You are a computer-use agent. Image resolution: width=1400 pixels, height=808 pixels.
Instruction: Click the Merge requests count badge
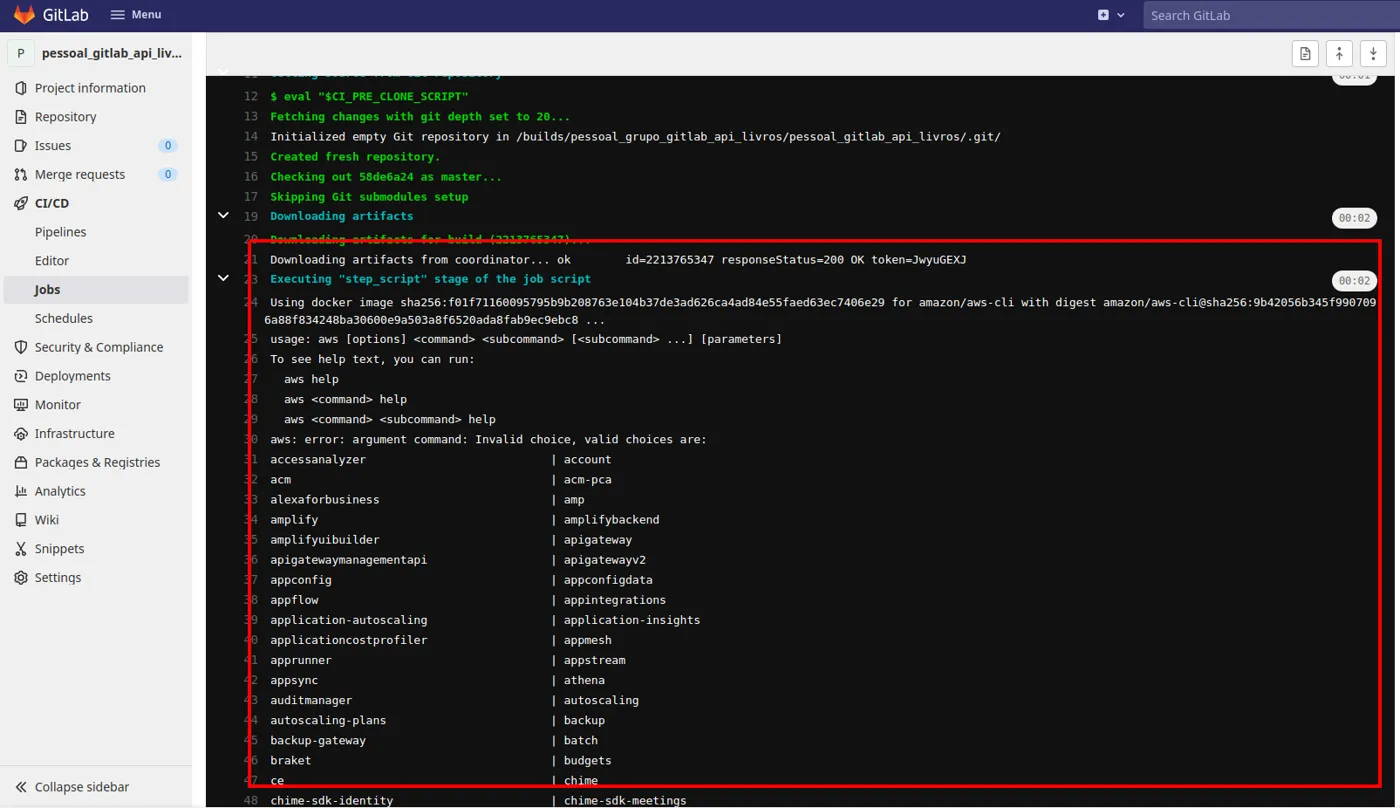click(x=168, y=175)
